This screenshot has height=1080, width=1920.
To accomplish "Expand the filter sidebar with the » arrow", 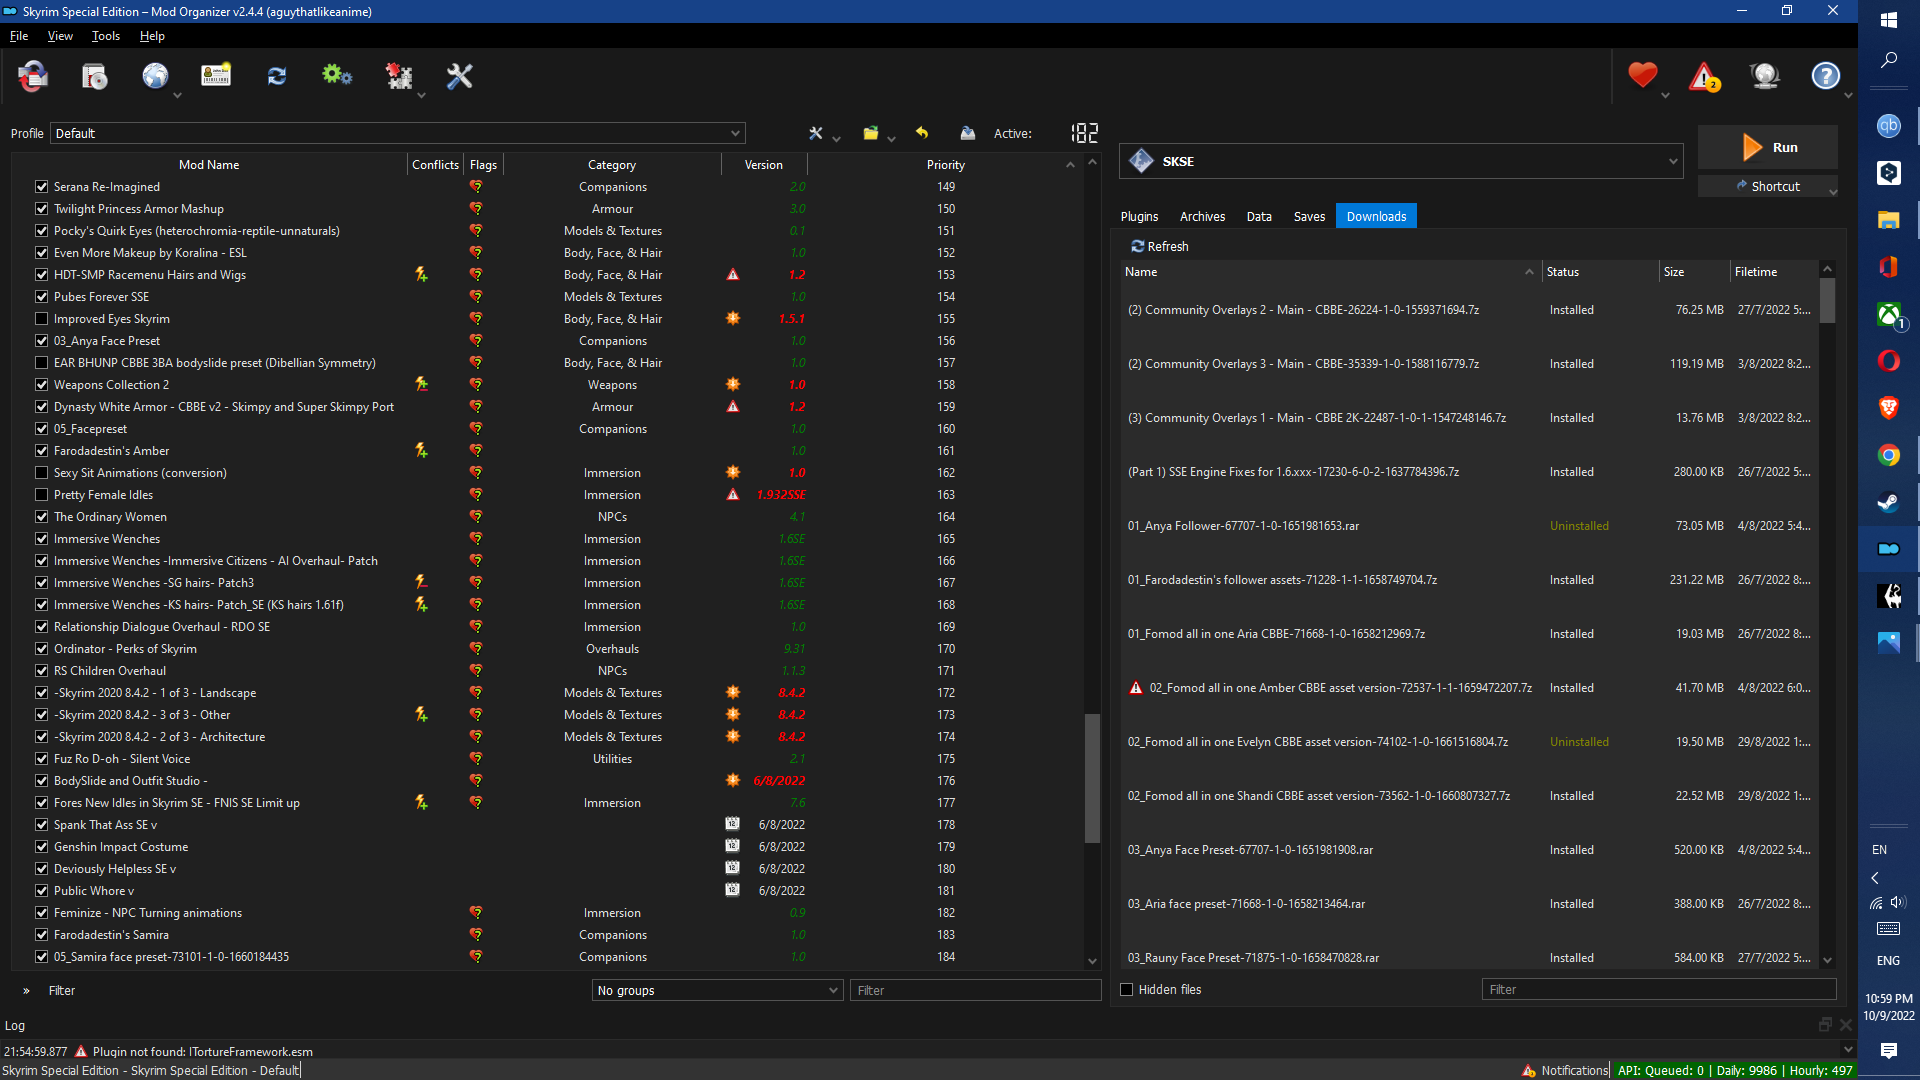I will [26, 991].
